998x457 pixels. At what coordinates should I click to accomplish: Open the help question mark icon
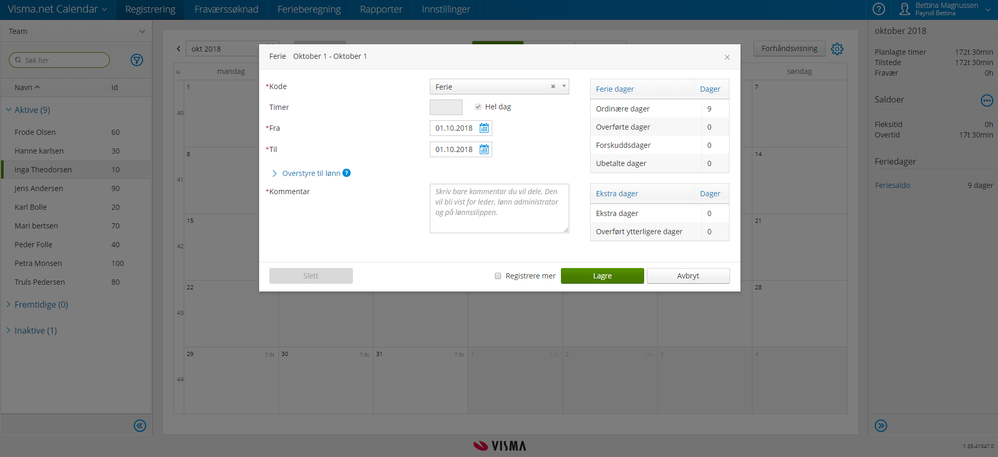click(x=878, y=9)
